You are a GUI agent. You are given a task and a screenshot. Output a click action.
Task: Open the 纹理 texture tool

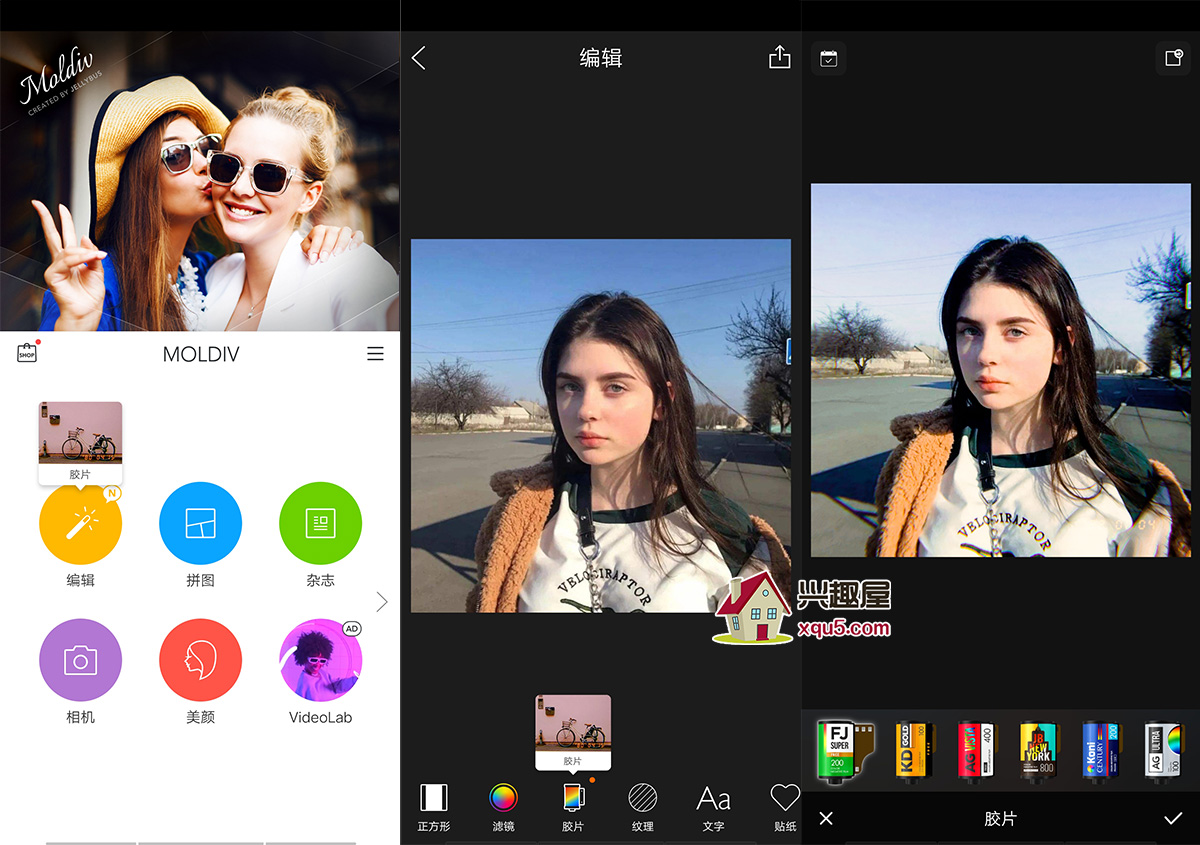click(642, 806)
